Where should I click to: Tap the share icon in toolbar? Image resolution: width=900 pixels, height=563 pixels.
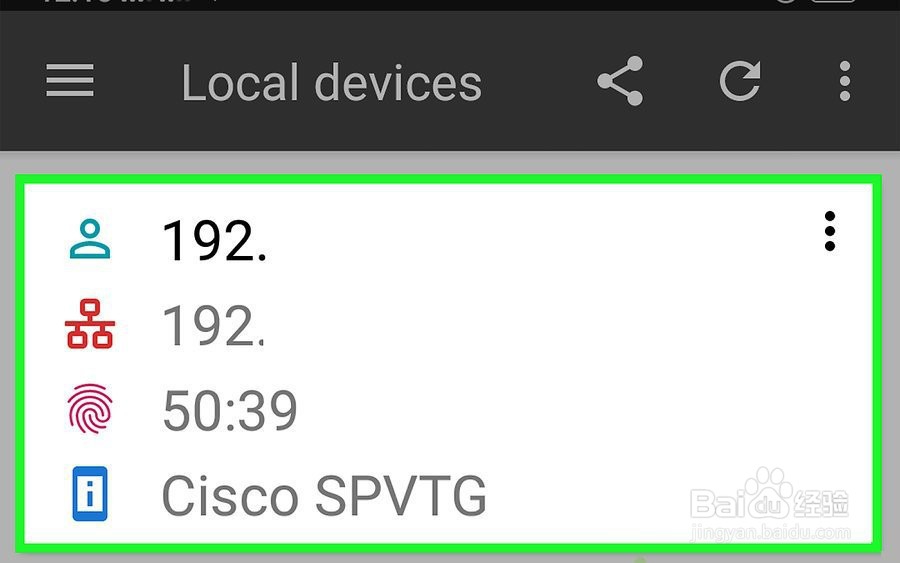(620, 81)
